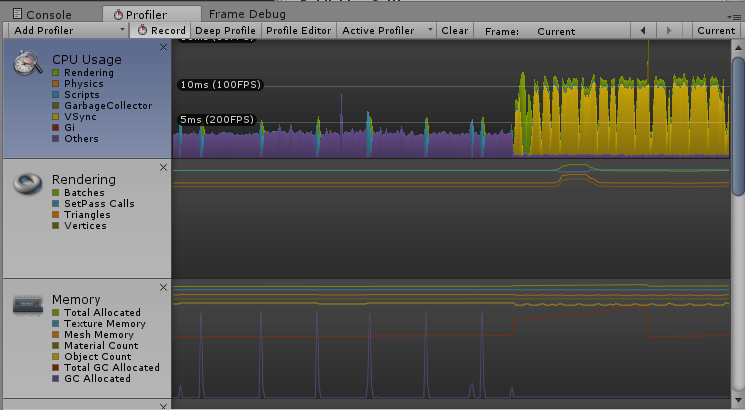This screenshot has width=745, height=410.
Task: Go to previous frame arrow
Action: [643, 30]
